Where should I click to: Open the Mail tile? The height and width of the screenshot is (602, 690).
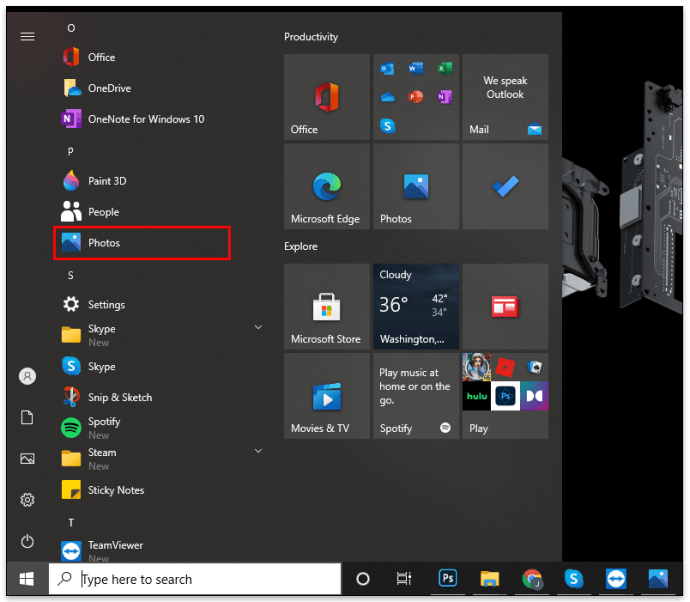(505, 97)
